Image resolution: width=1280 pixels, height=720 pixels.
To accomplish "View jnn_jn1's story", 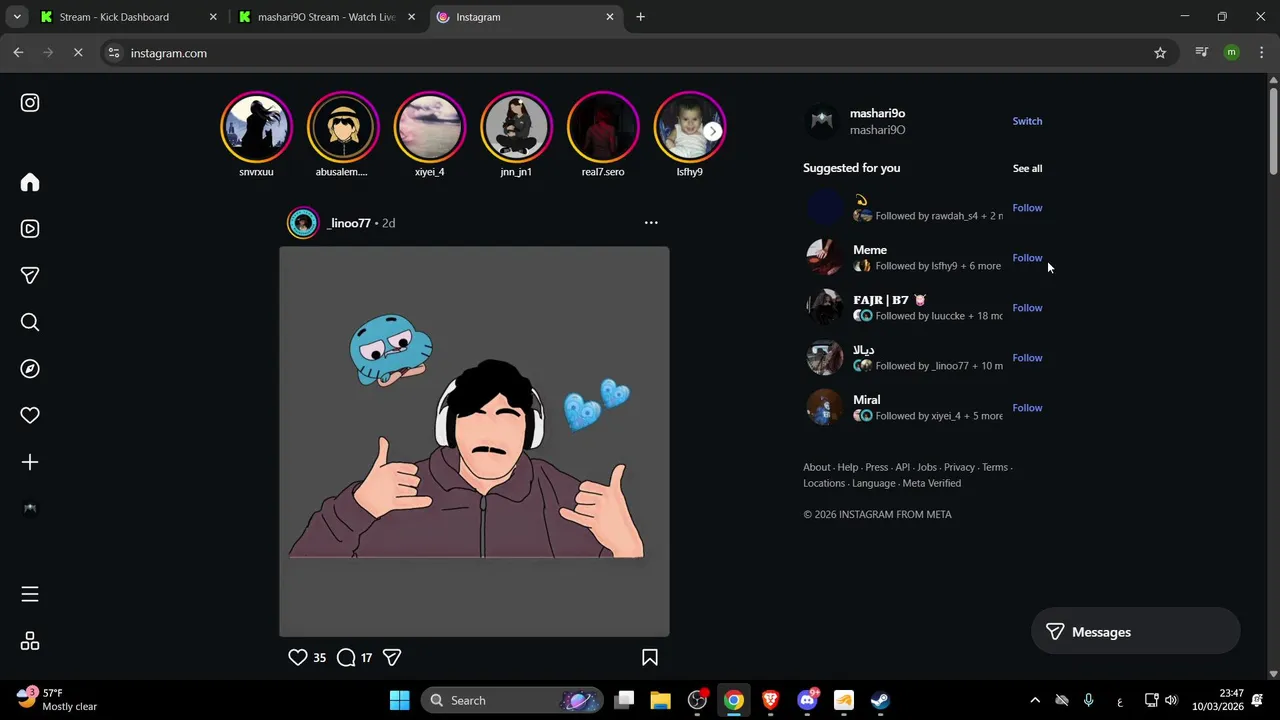I will click(x=516, y=128).
